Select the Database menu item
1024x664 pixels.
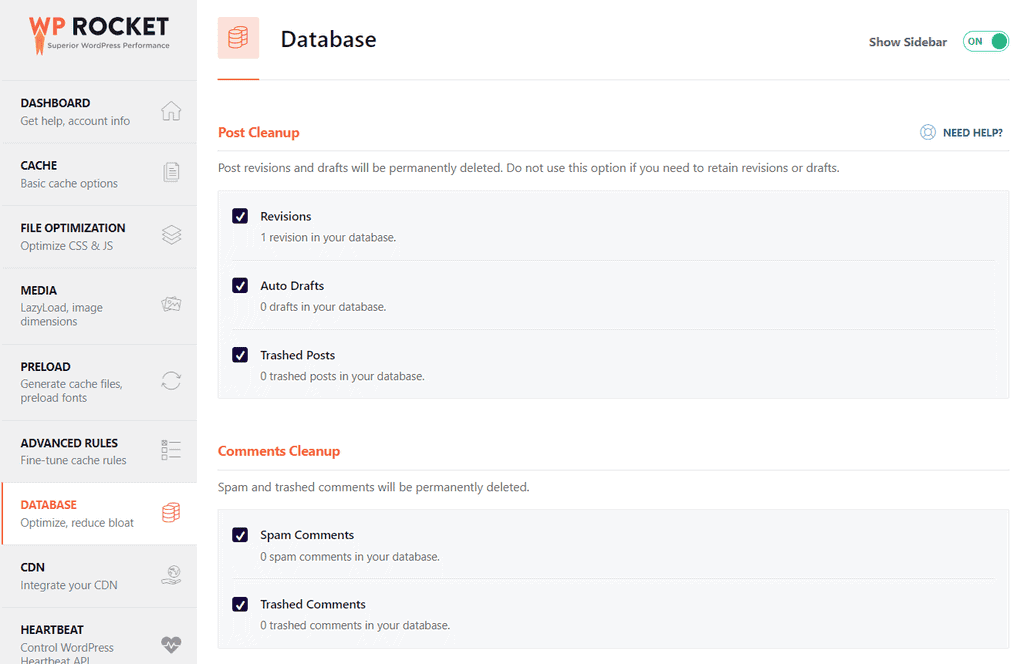pos(99,513)
